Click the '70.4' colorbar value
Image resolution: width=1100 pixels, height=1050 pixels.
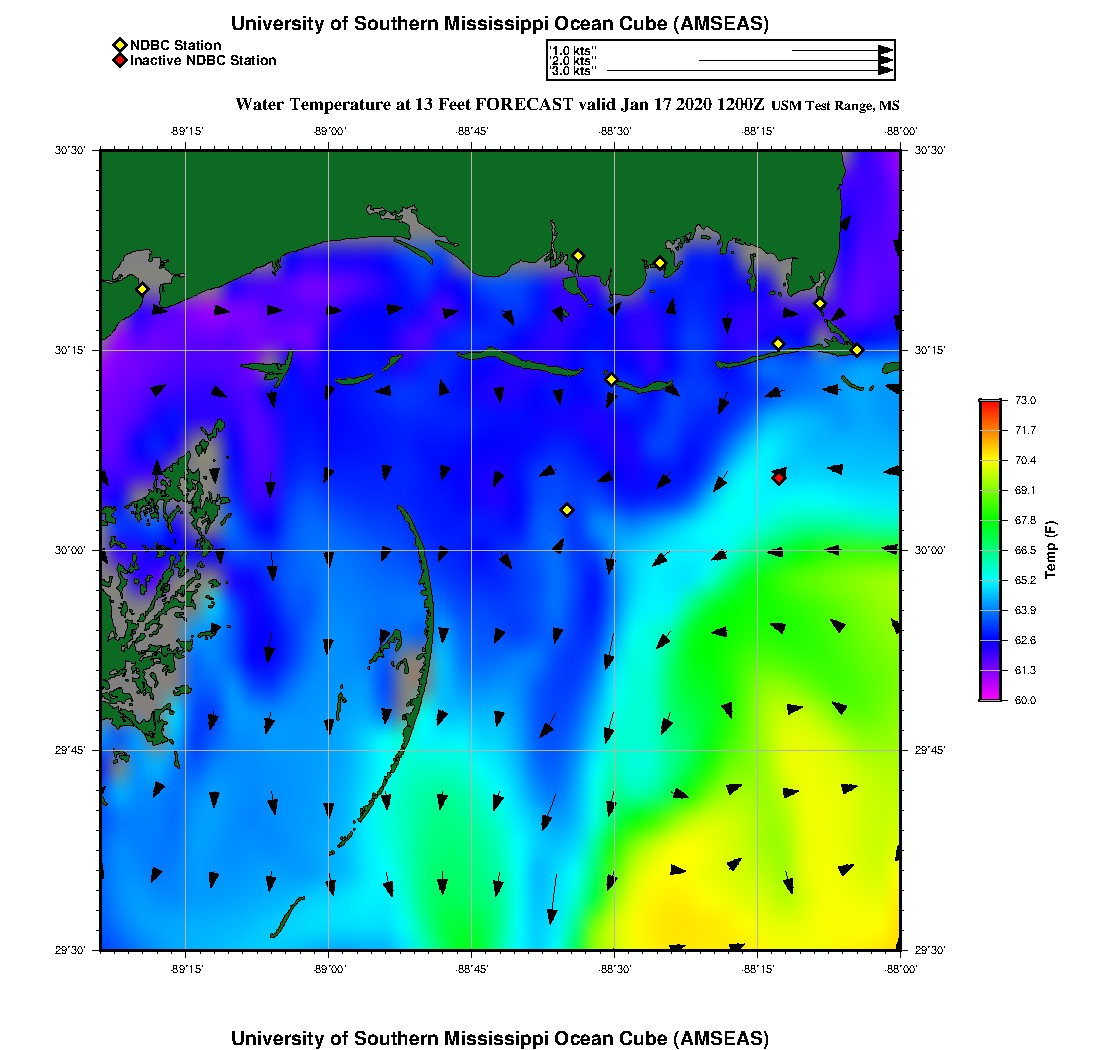click(1025, 461)
